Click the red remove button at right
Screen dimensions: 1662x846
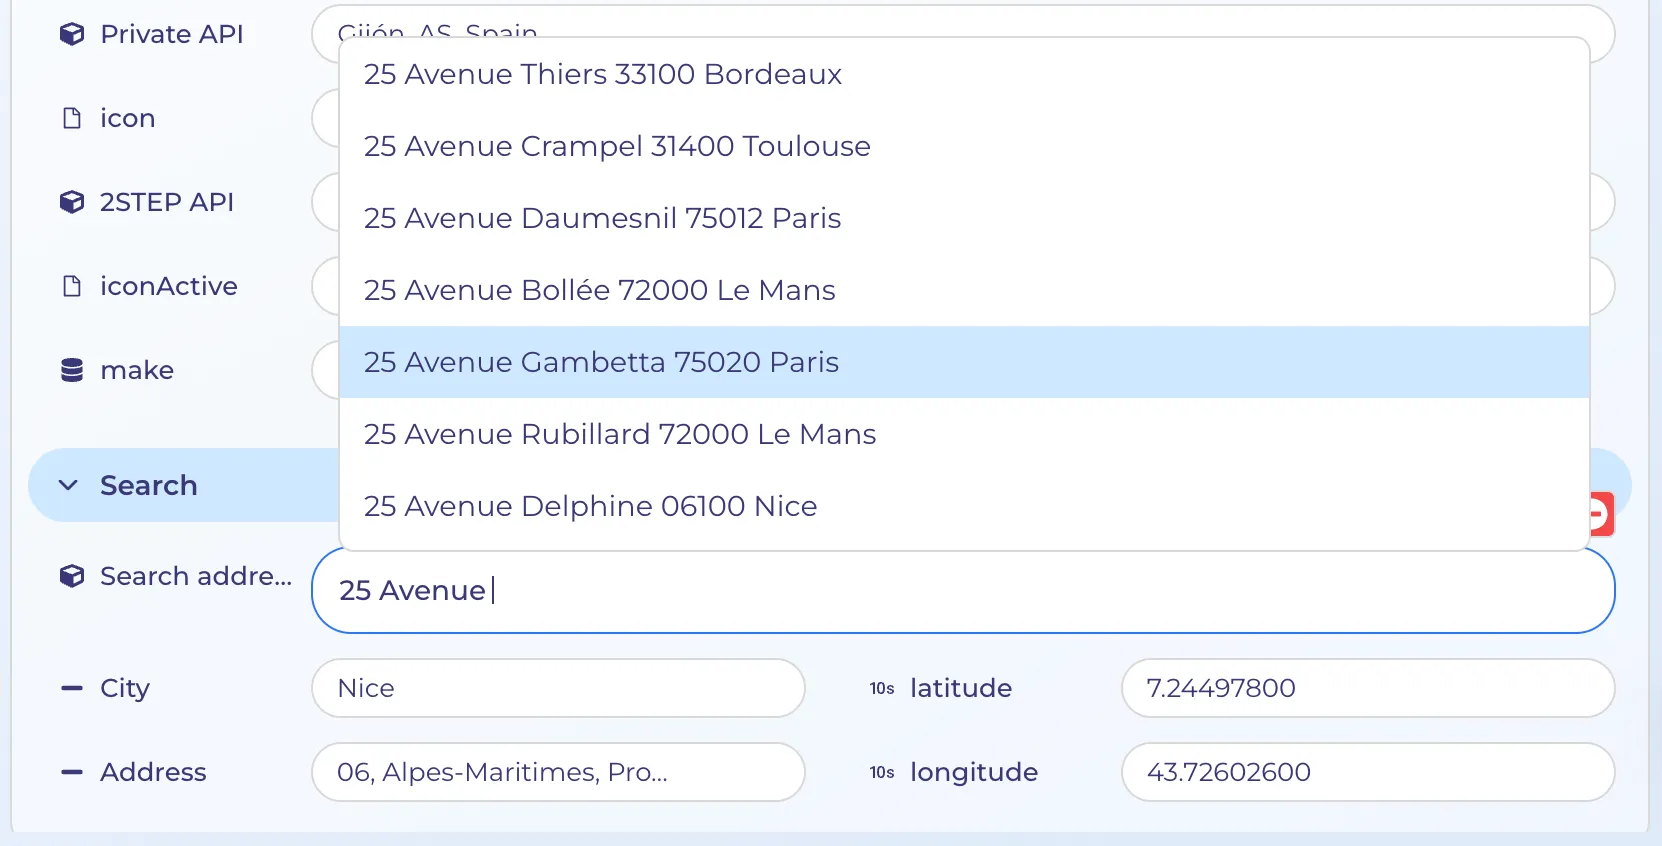[x=1601, y=514]
